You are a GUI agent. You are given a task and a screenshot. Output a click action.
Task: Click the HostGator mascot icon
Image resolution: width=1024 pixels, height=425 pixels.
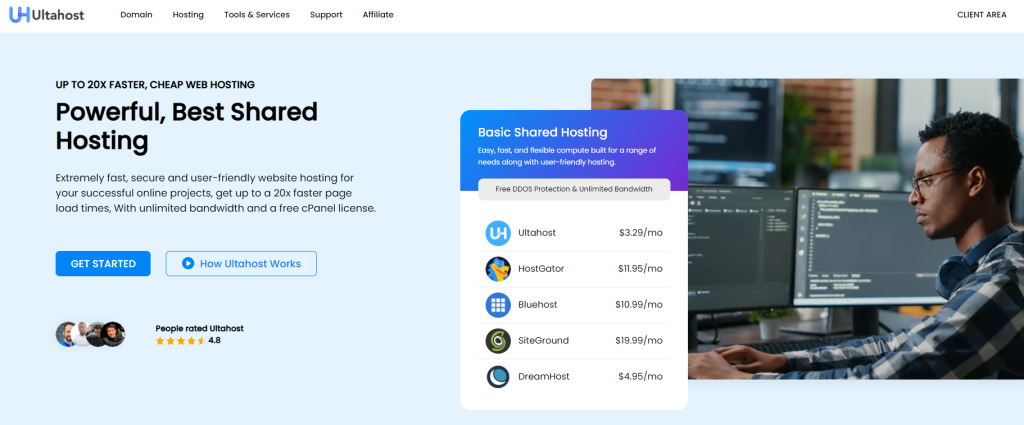tap(498, 269)
